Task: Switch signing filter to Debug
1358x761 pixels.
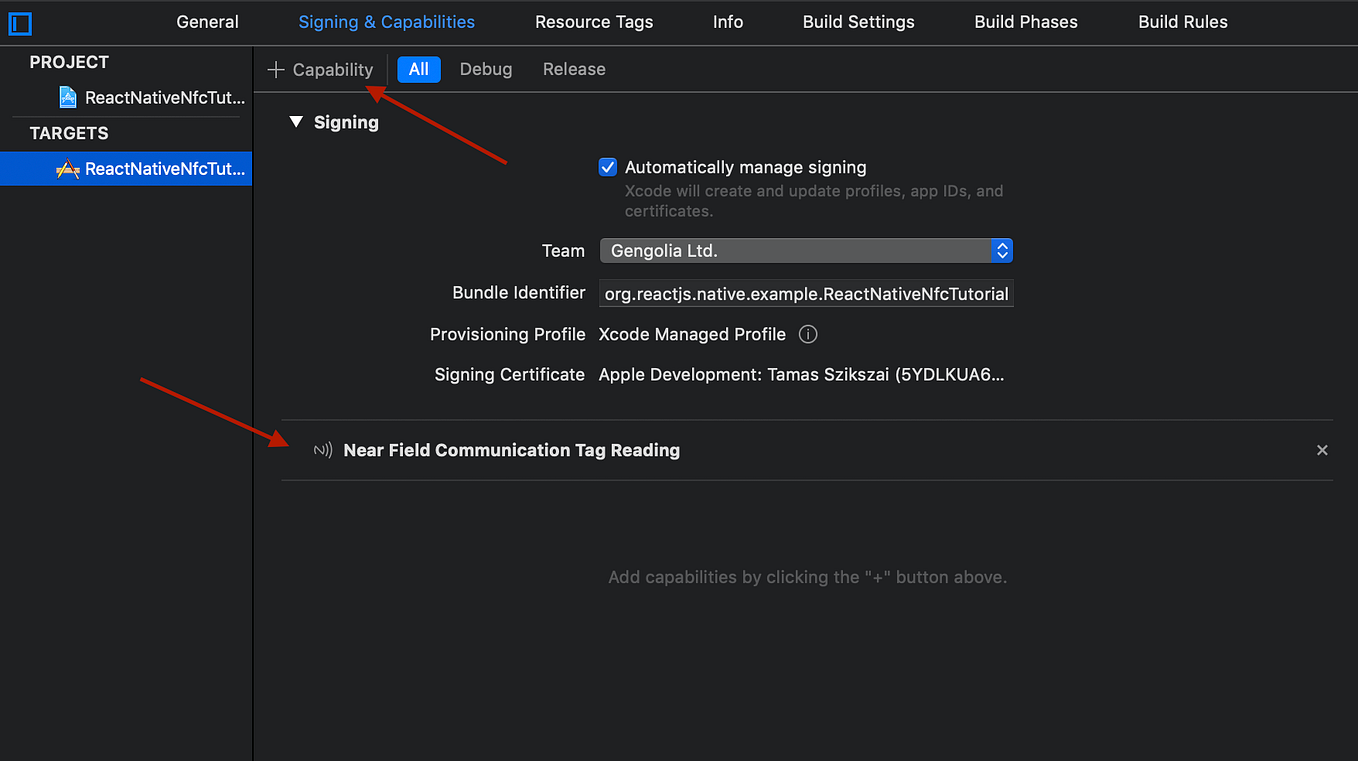Action: [x=486, y=69]
